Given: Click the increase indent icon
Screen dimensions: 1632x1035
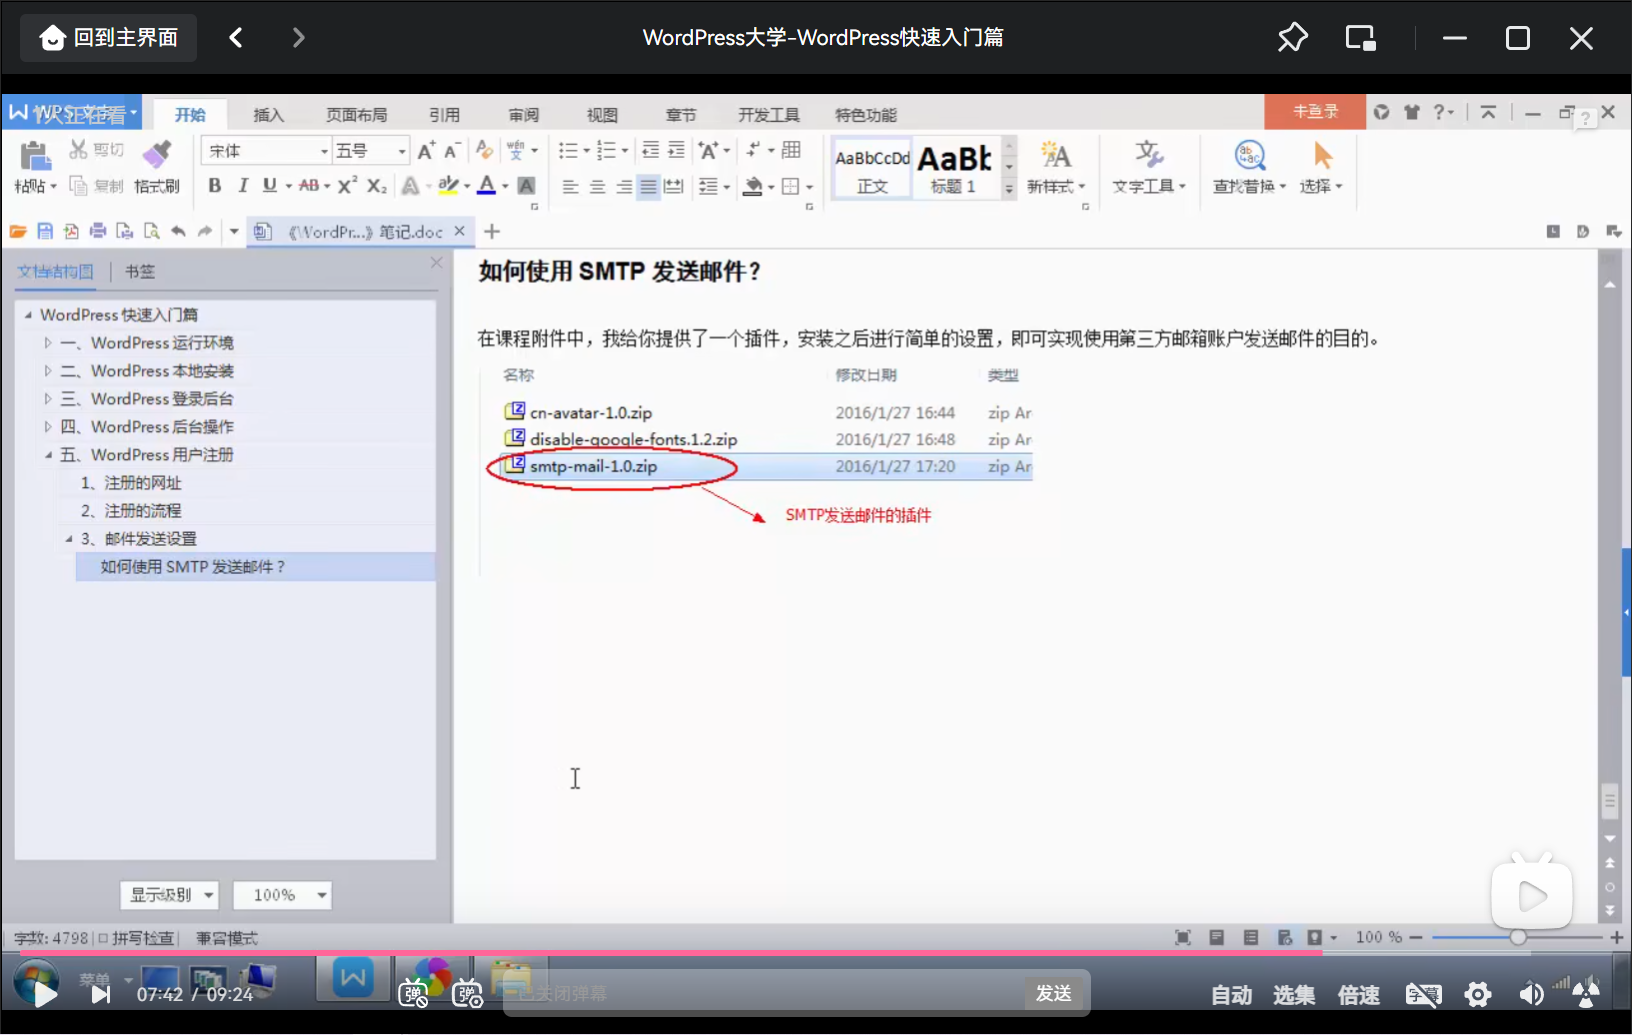Looking at the screenshot, I should click(677, 150).
